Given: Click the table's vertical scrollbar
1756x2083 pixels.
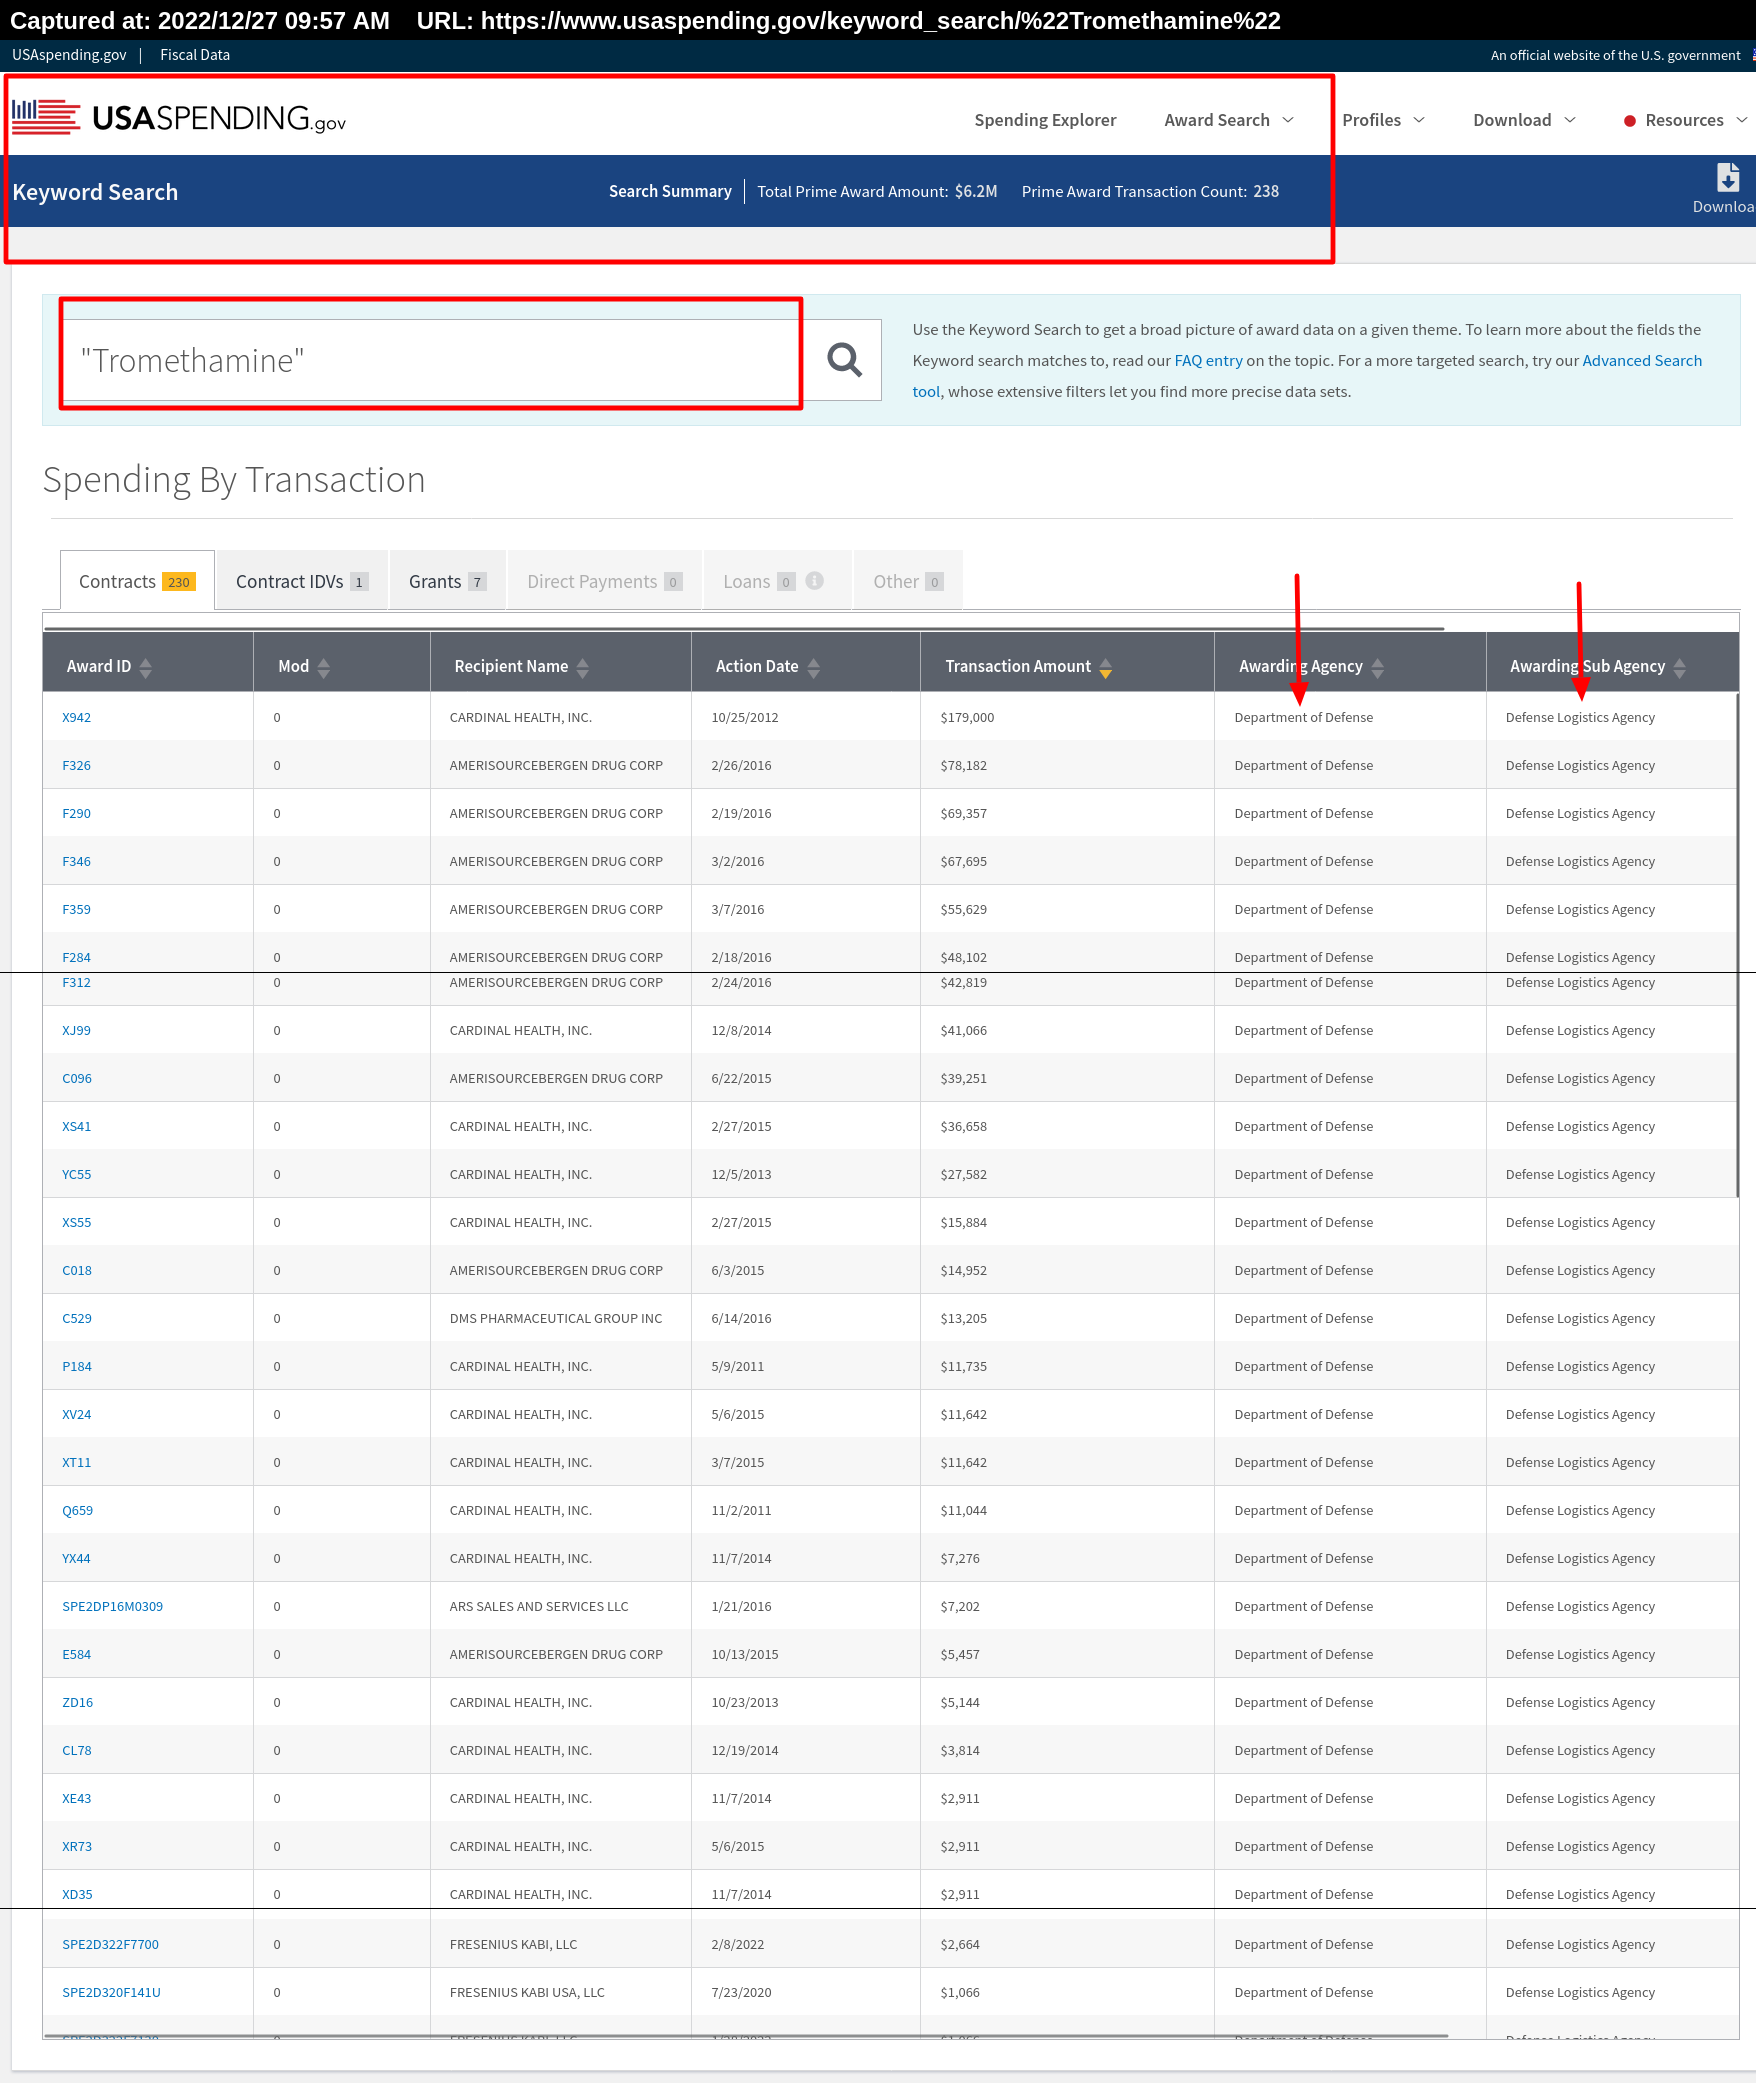Looking at the screenshot, I should 1737,945.
